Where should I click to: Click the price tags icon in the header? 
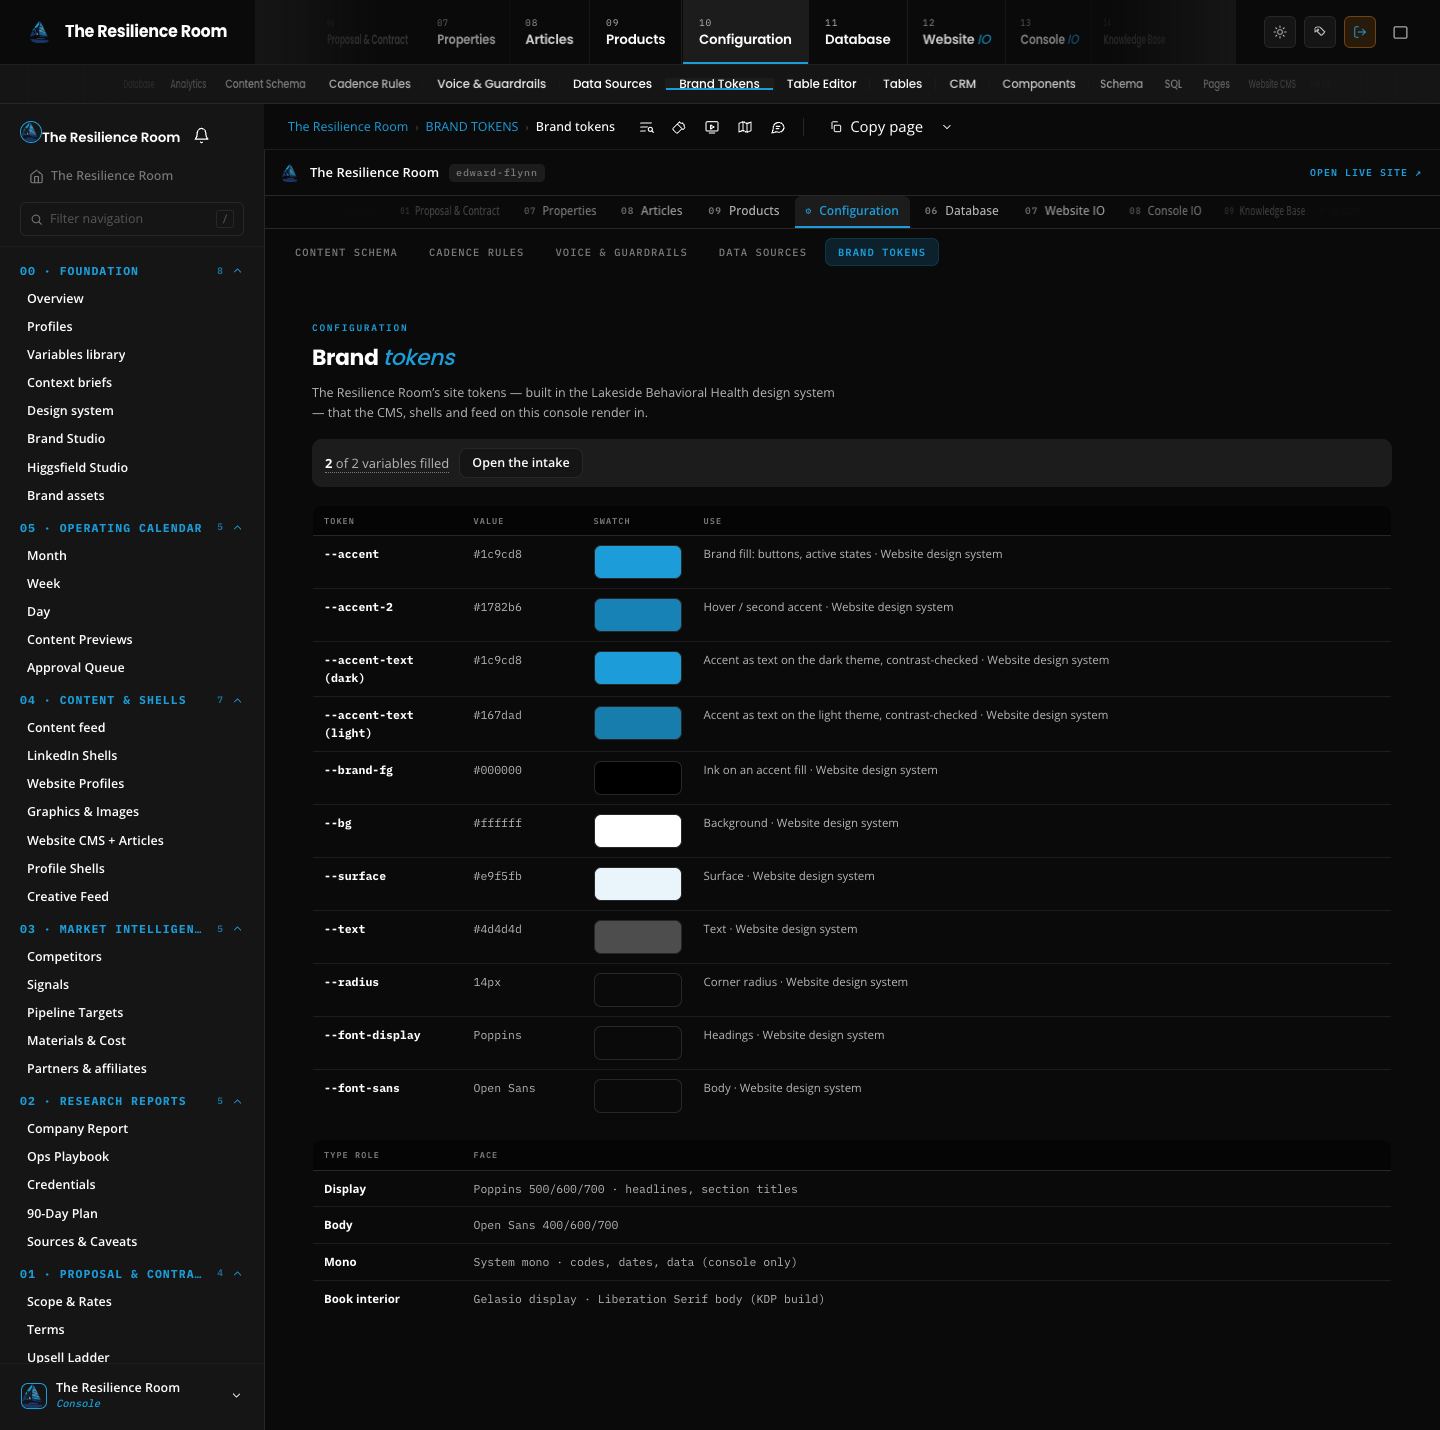[1320, 32]
